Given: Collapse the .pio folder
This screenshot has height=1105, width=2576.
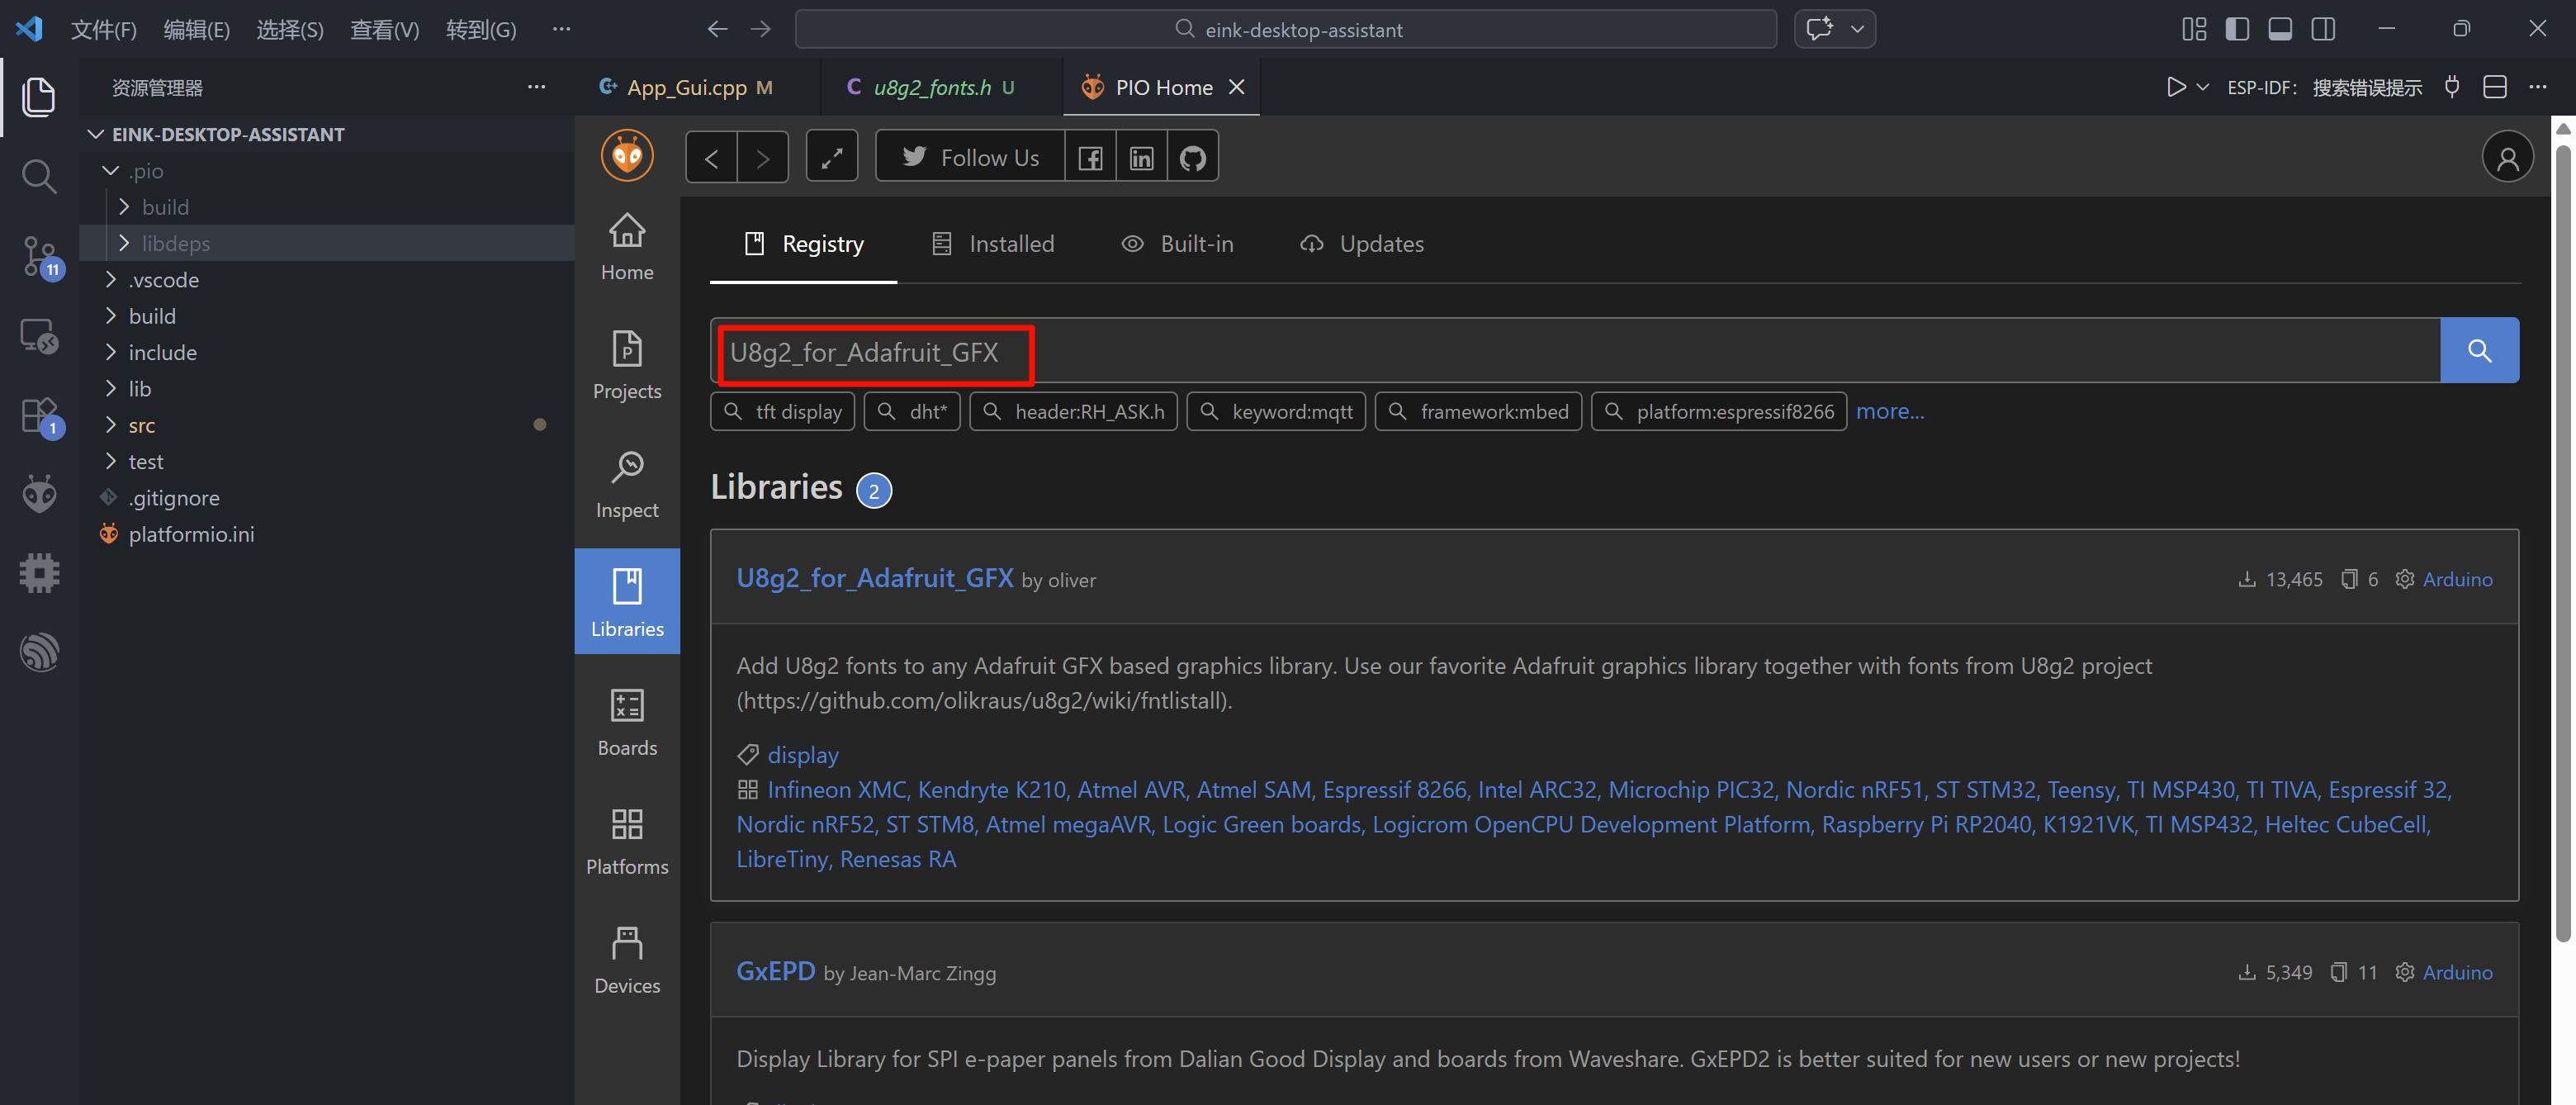Looking at the screenshot, I should (x=146, y=171).
